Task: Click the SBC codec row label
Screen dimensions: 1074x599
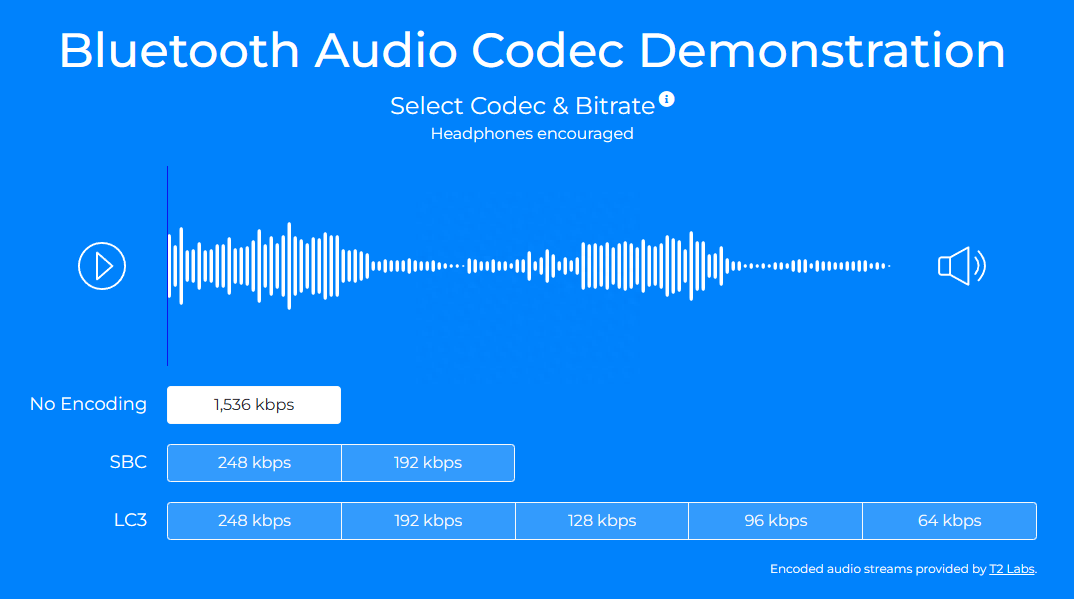Action: [x=128, y=462]
